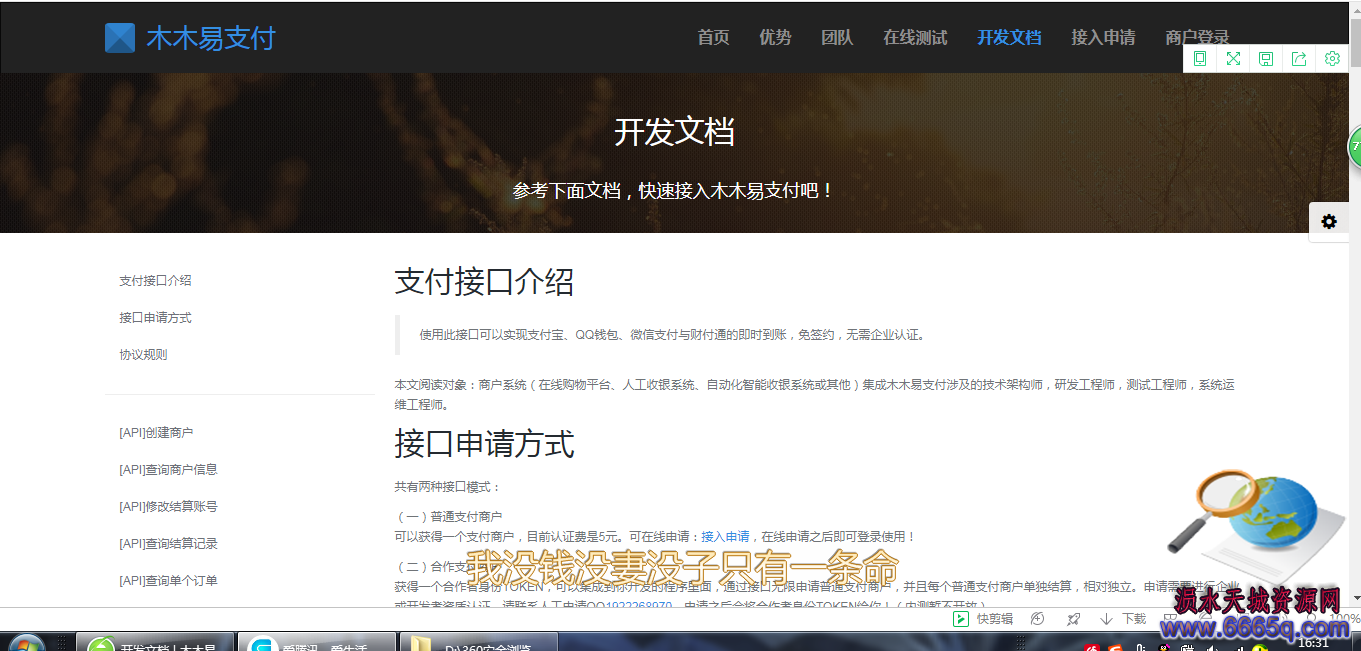
Task: Click the round plus icon in status bar
Action: pos(1038,619)
